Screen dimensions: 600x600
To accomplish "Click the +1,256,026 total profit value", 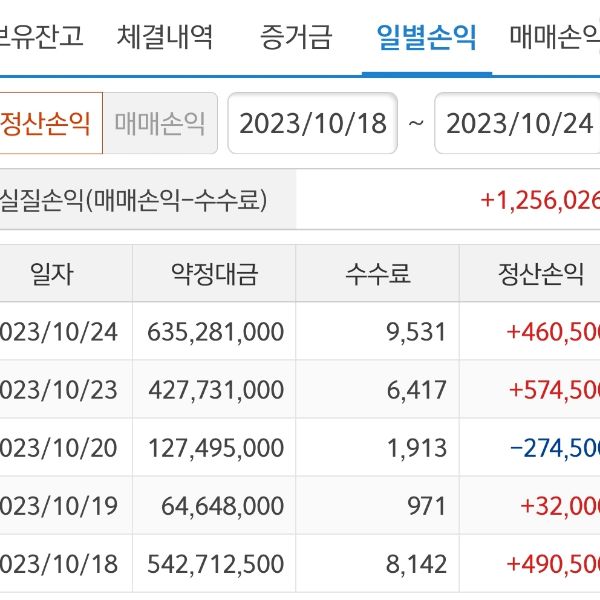I will (x=540, y=200).
